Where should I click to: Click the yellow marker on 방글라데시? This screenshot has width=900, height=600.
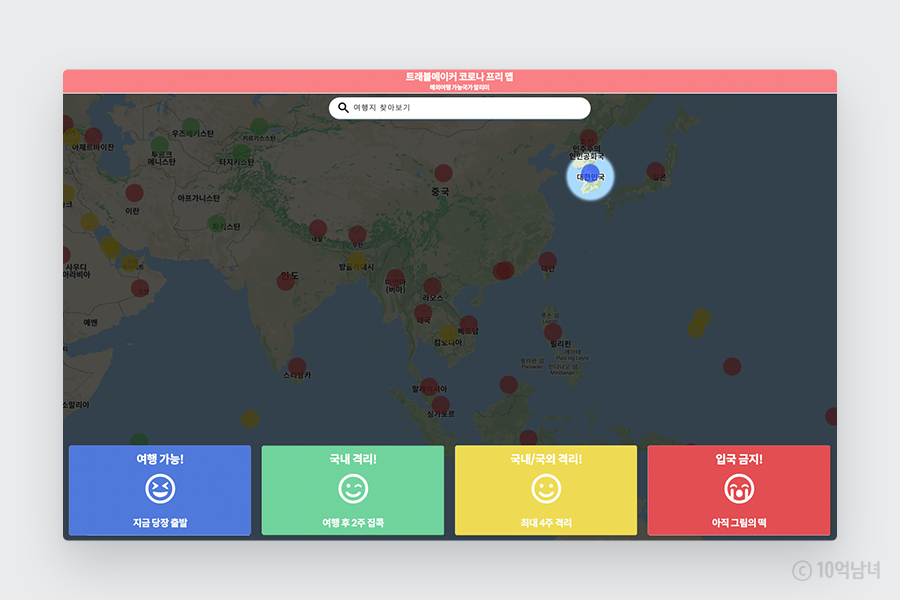coord(356,261)
